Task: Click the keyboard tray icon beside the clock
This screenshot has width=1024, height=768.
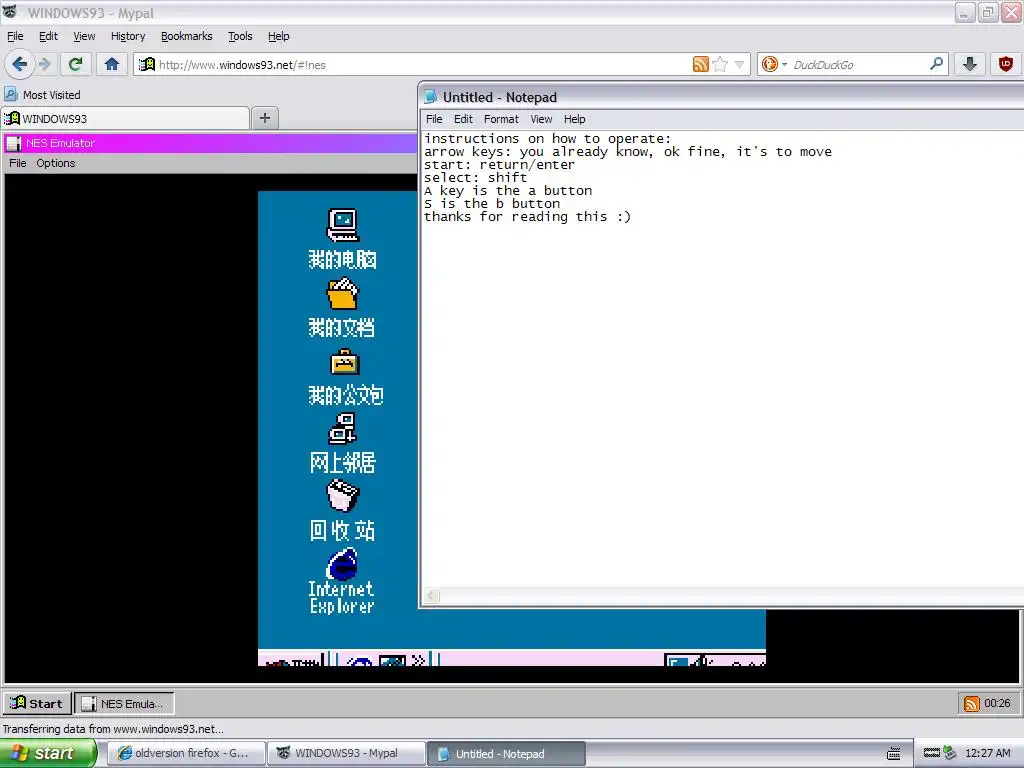Action: (x=932, y=753)
